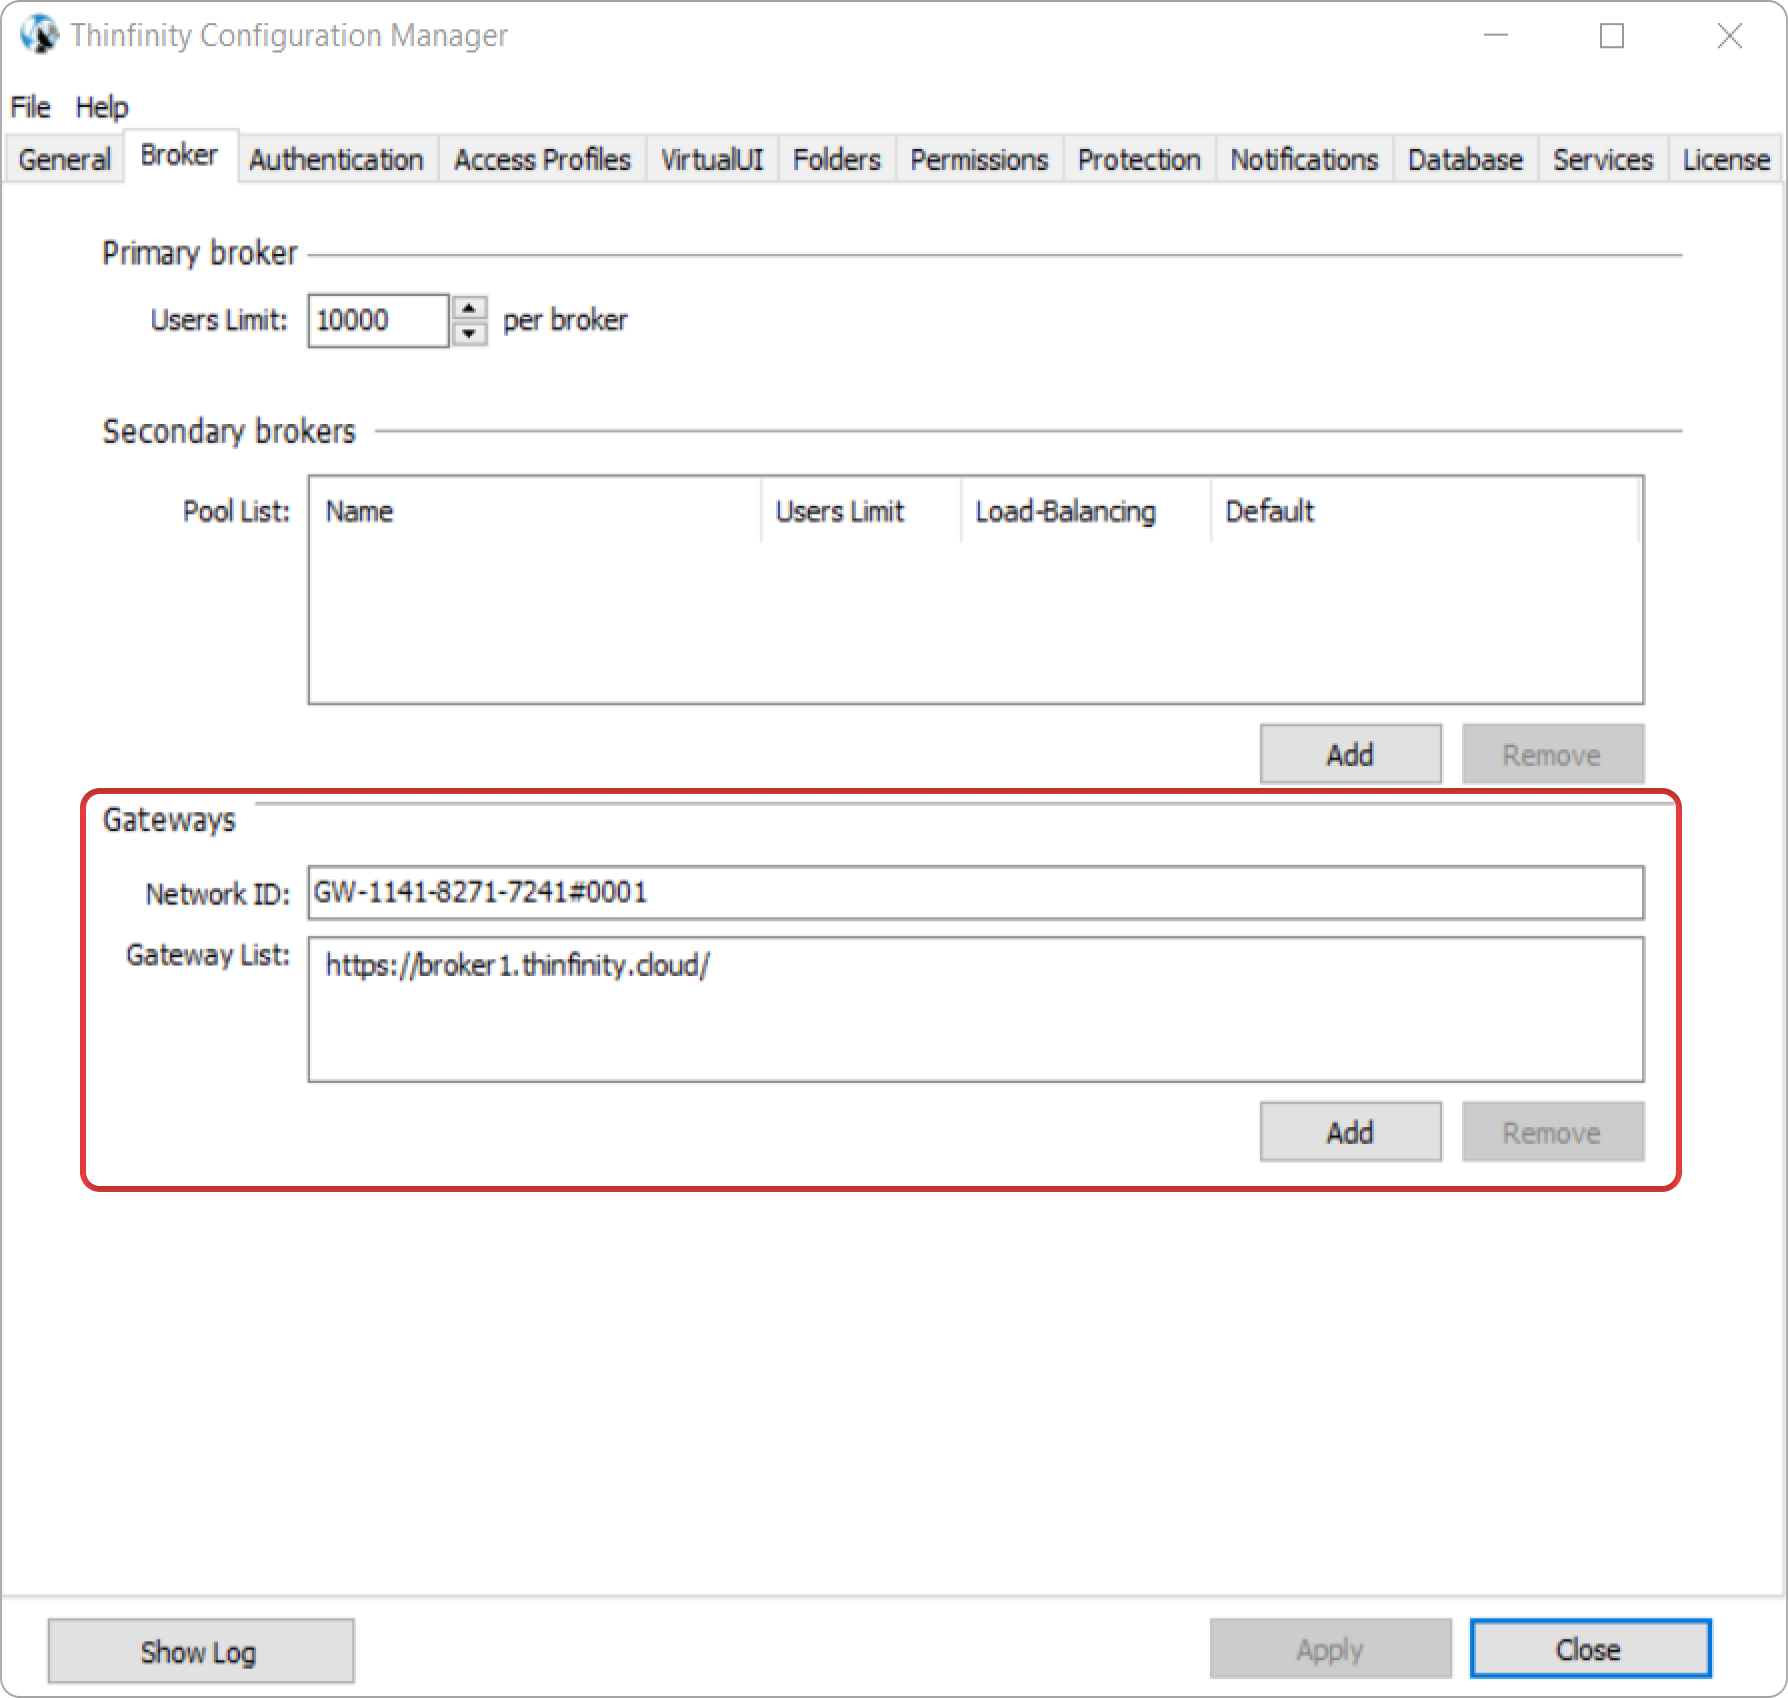Add a secondary broker pool

point(1350,754)
